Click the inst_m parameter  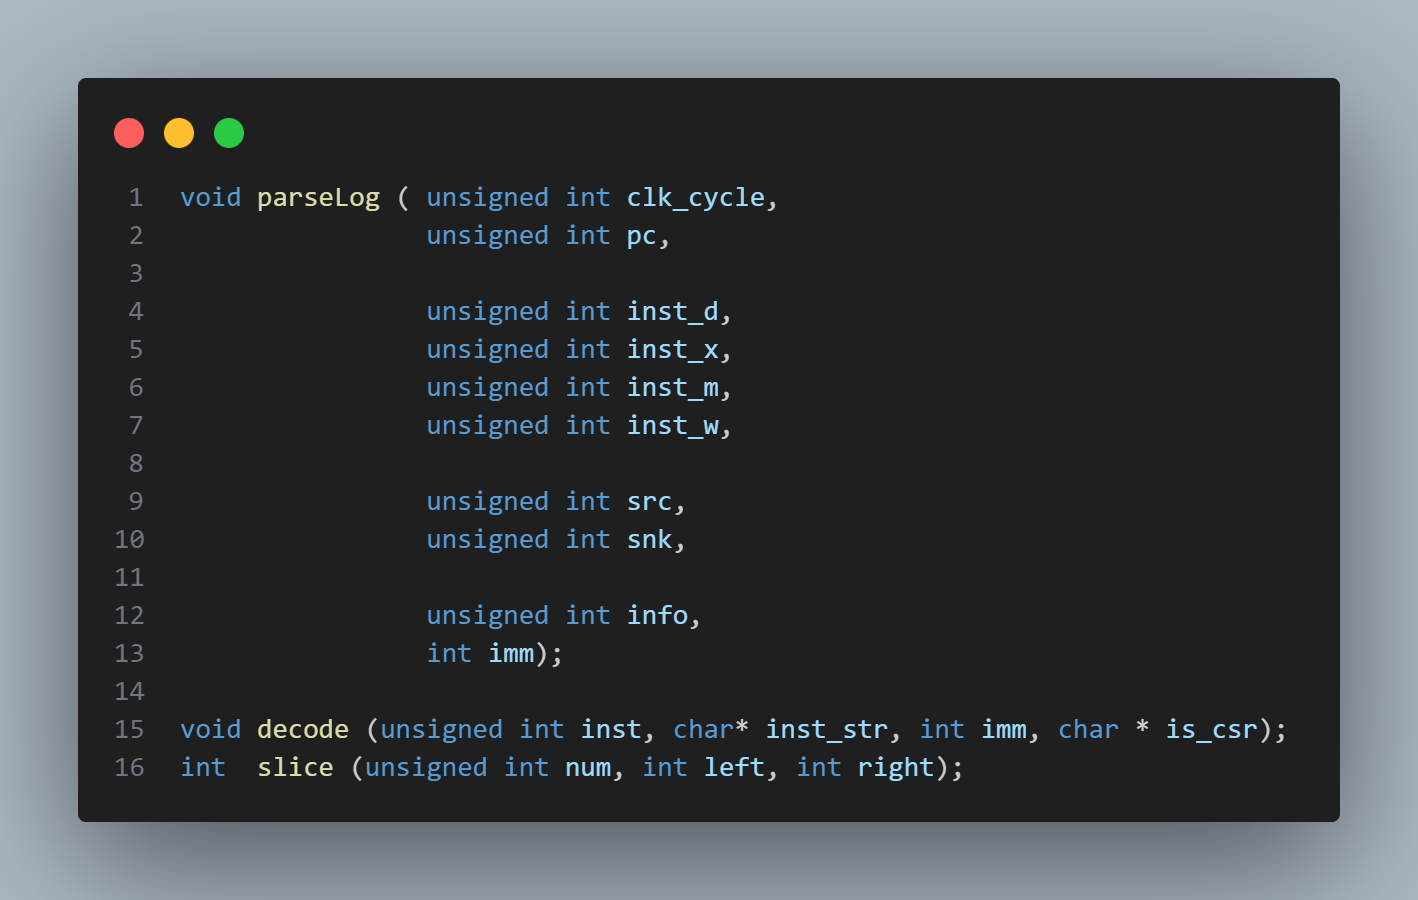pos(673,388)
